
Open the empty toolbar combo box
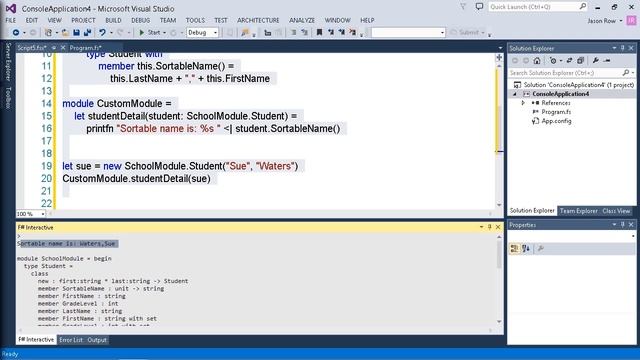click(408, 32)
